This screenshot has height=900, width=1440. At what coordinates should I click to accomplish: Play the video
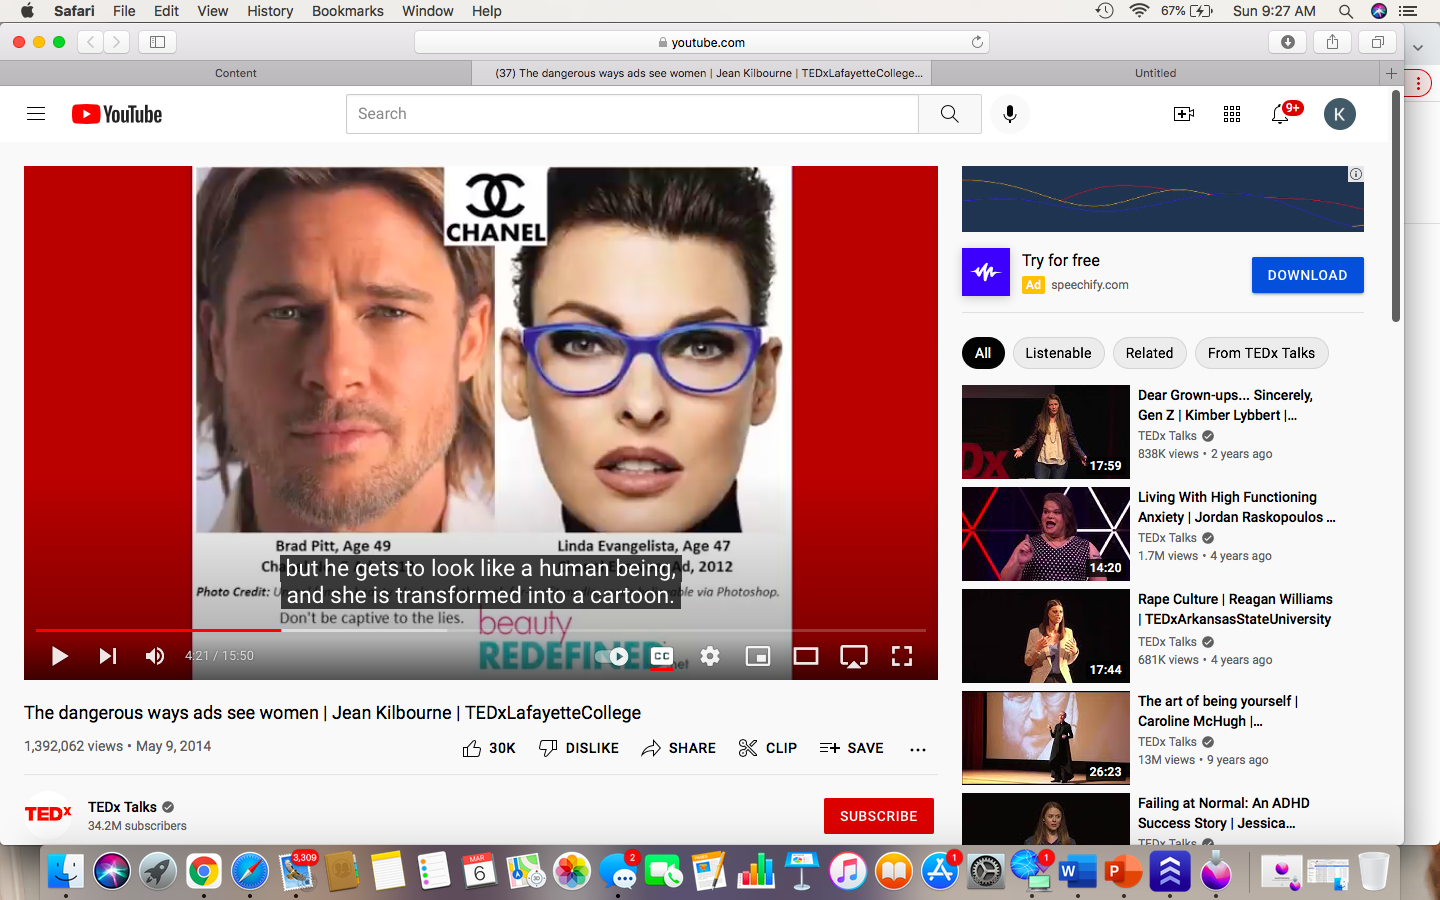click(59, 656)
